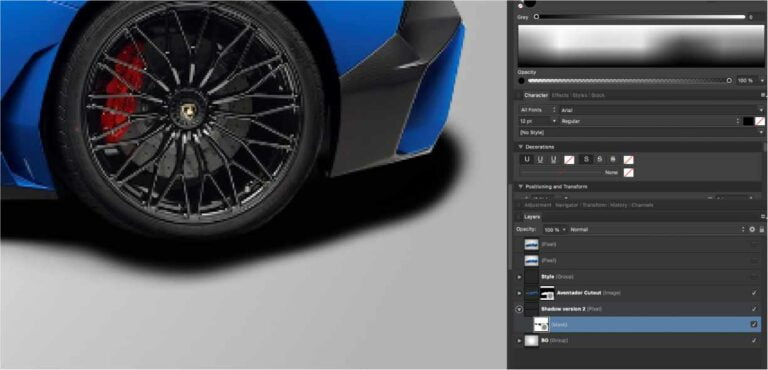Click the swap colours icon above Grey slider
The height and width of the screenshot is (370, 768).
[x=521, y=6]
